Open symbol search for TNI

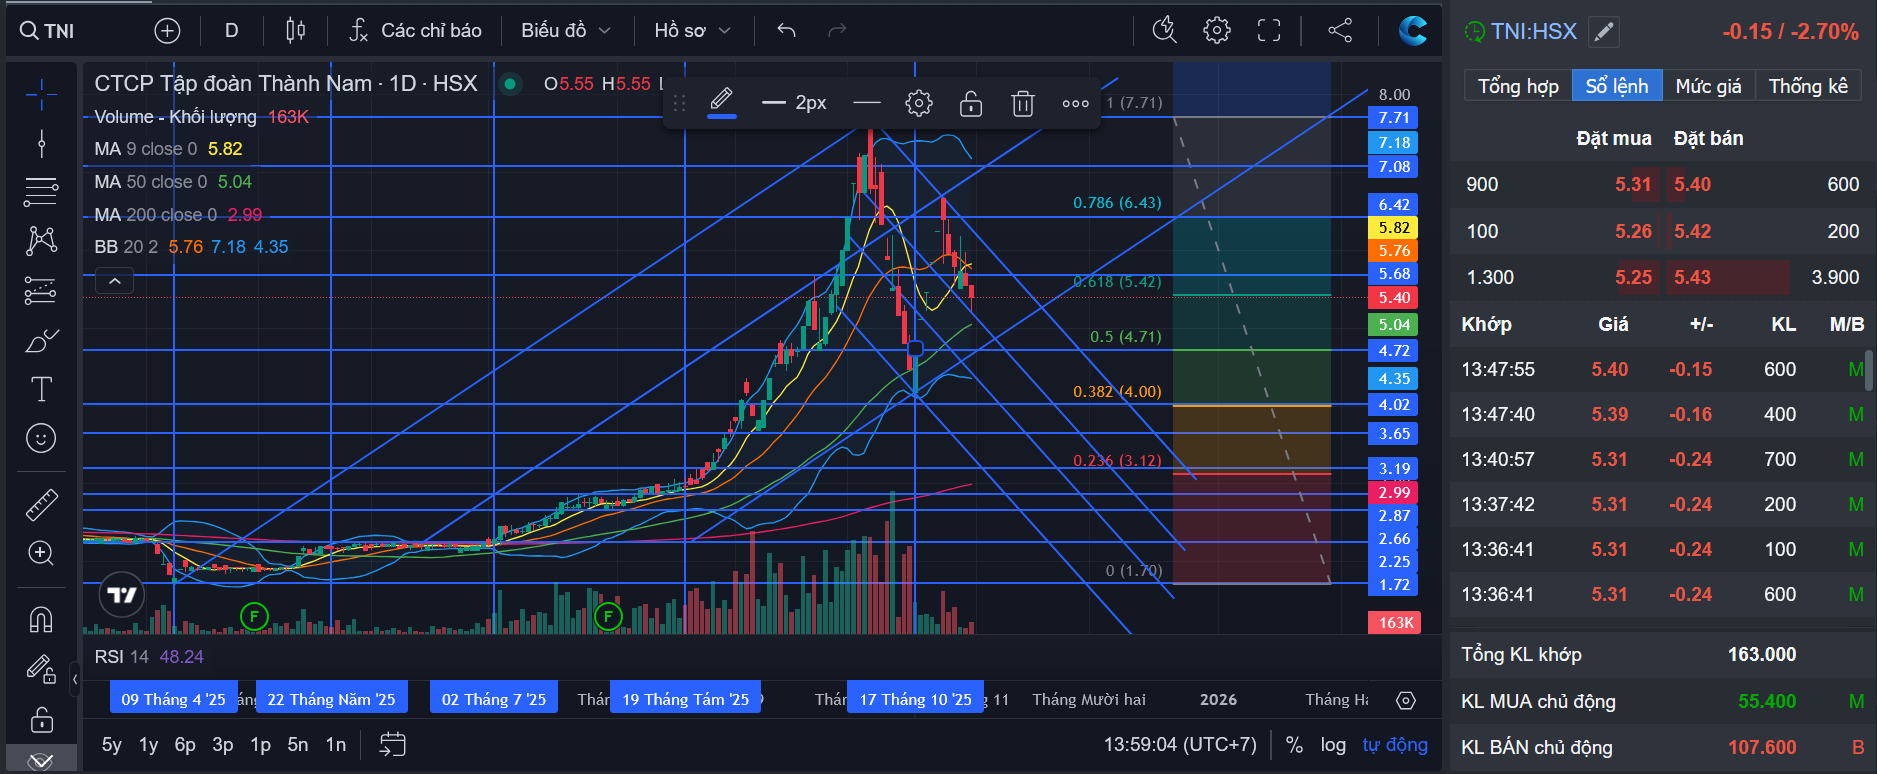tap(47, 31)
